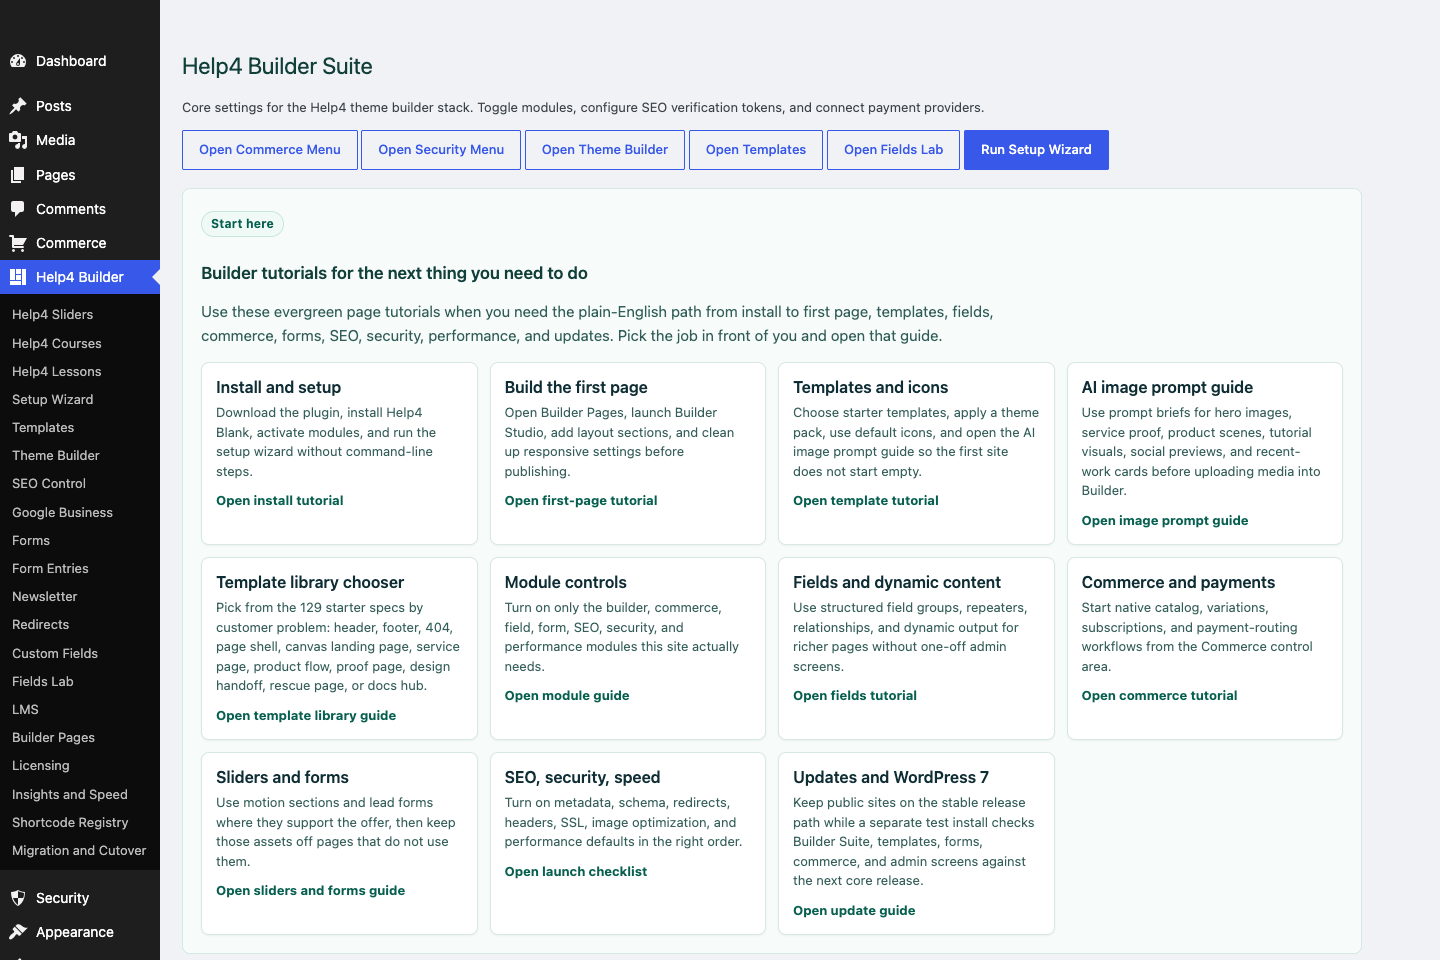
Task: Click the Commerce cart icon
Action: [18, 243]
